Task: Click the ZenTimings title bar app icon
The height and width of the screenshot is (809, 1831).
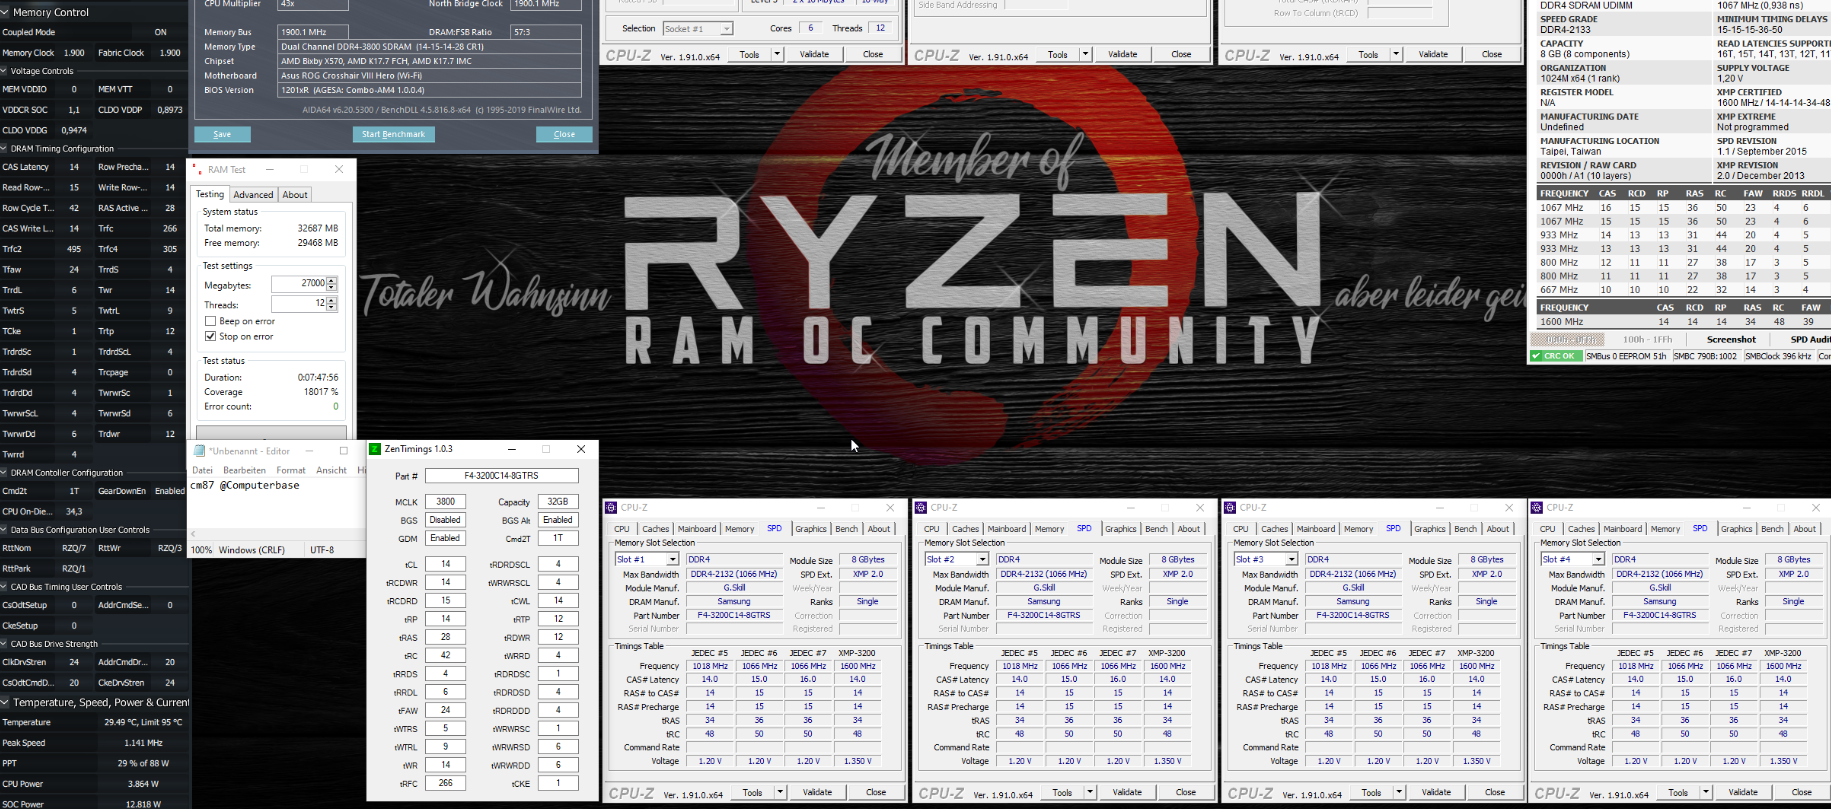Action: (x=375, y=449)
